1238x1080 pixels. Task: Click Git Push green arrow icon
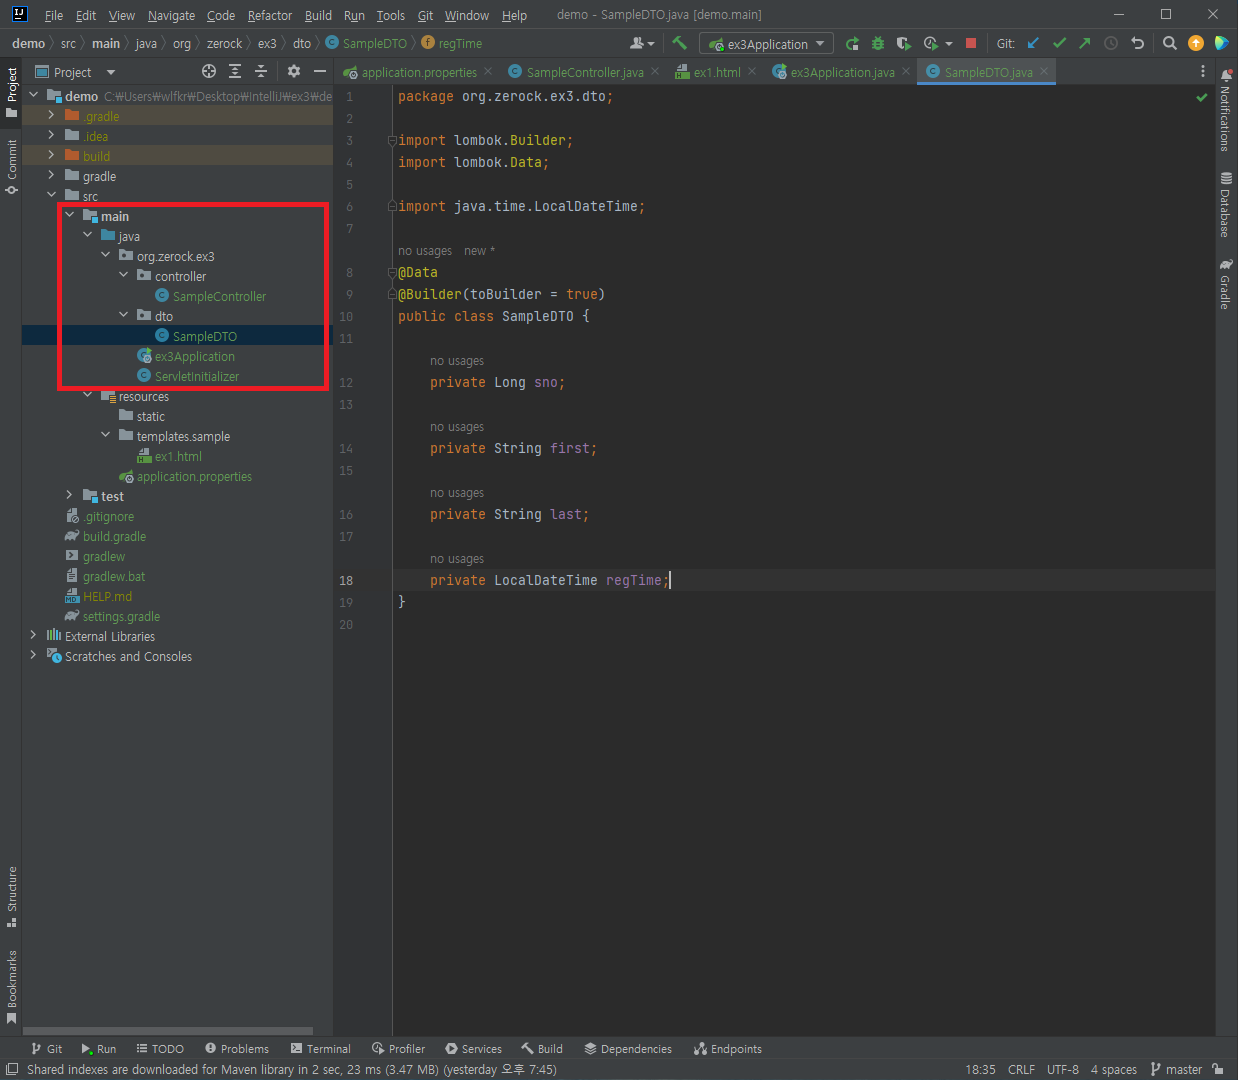(1085, 43)
